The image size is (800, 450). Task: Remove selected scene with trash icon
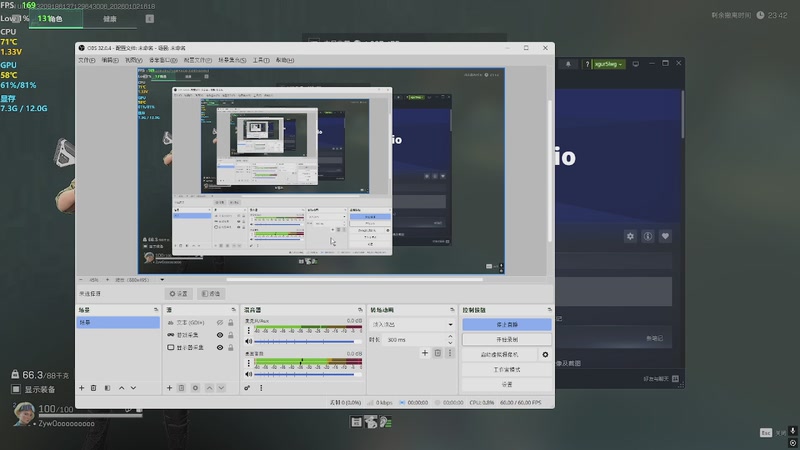click(94, 388)
